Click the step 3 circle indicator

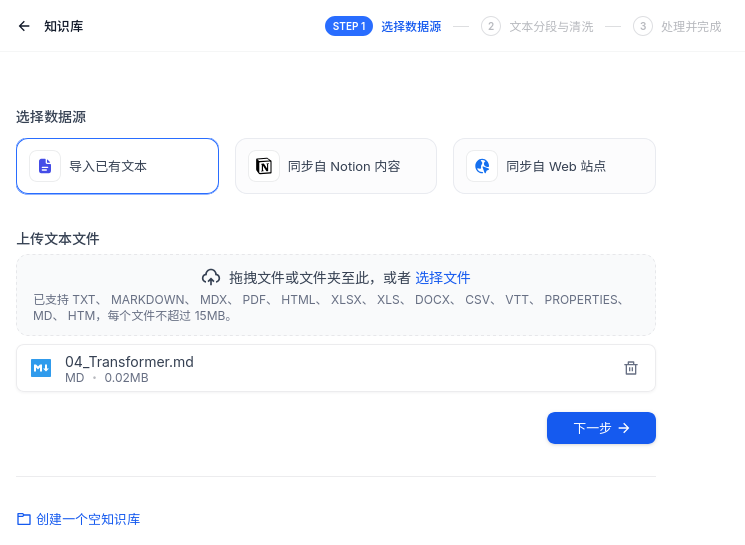(x=643, y=26)
